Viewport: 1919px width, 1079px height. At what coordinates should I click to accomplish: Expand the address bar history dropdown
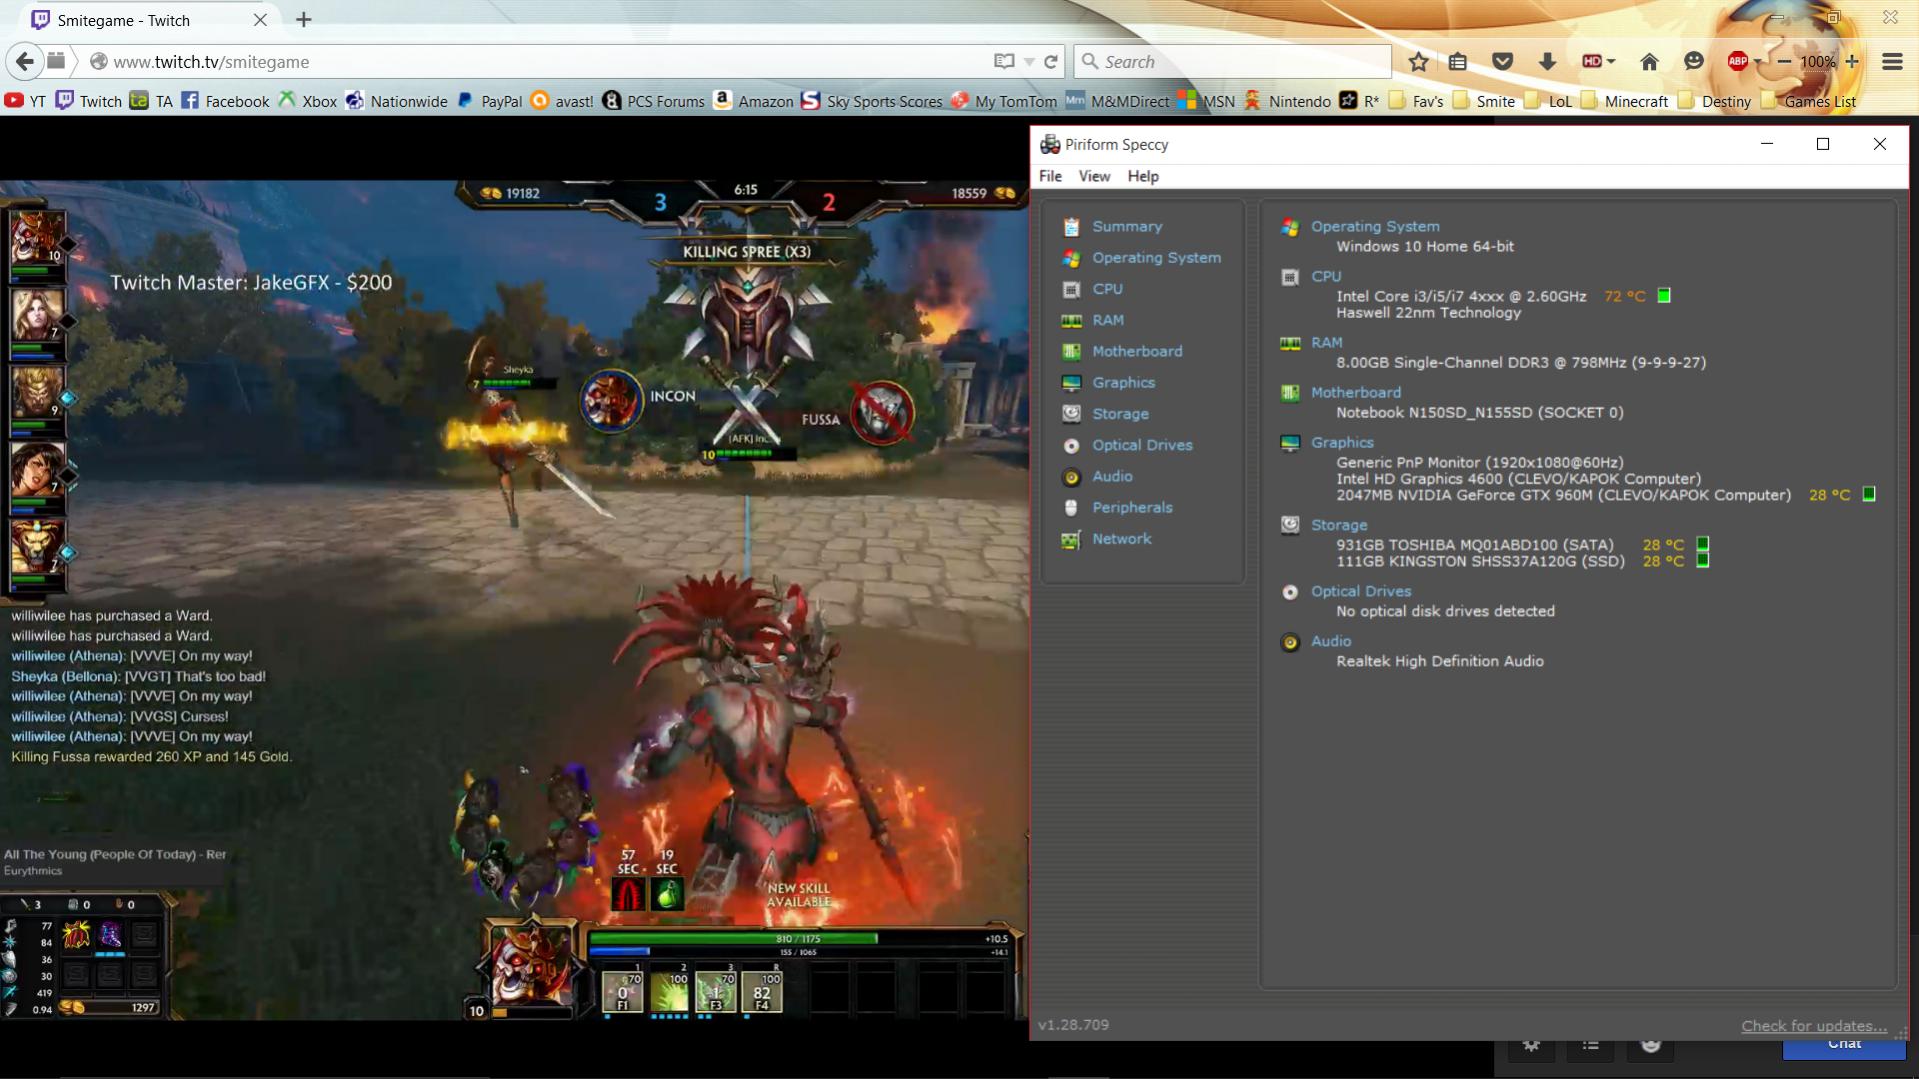1029,62
